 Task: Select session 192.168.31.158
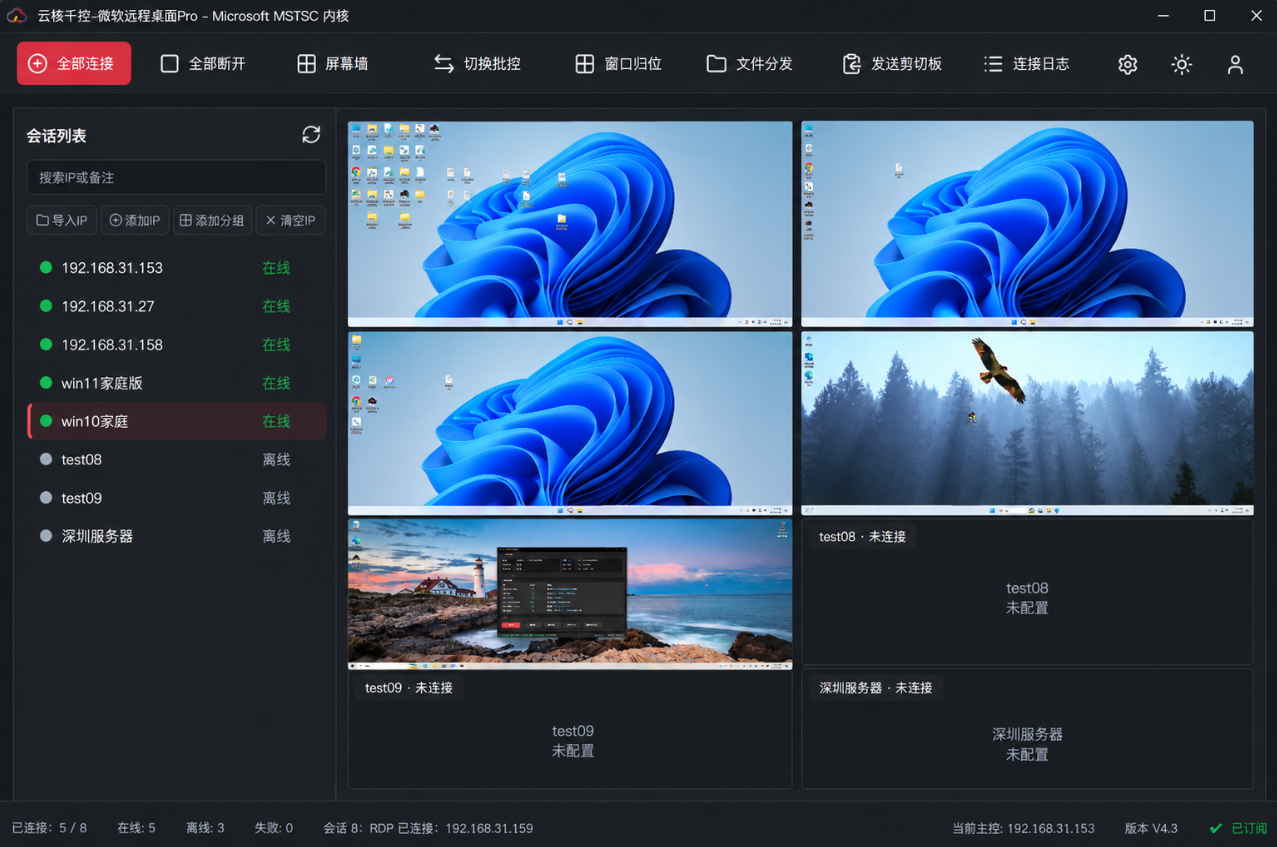coord(176,345)
